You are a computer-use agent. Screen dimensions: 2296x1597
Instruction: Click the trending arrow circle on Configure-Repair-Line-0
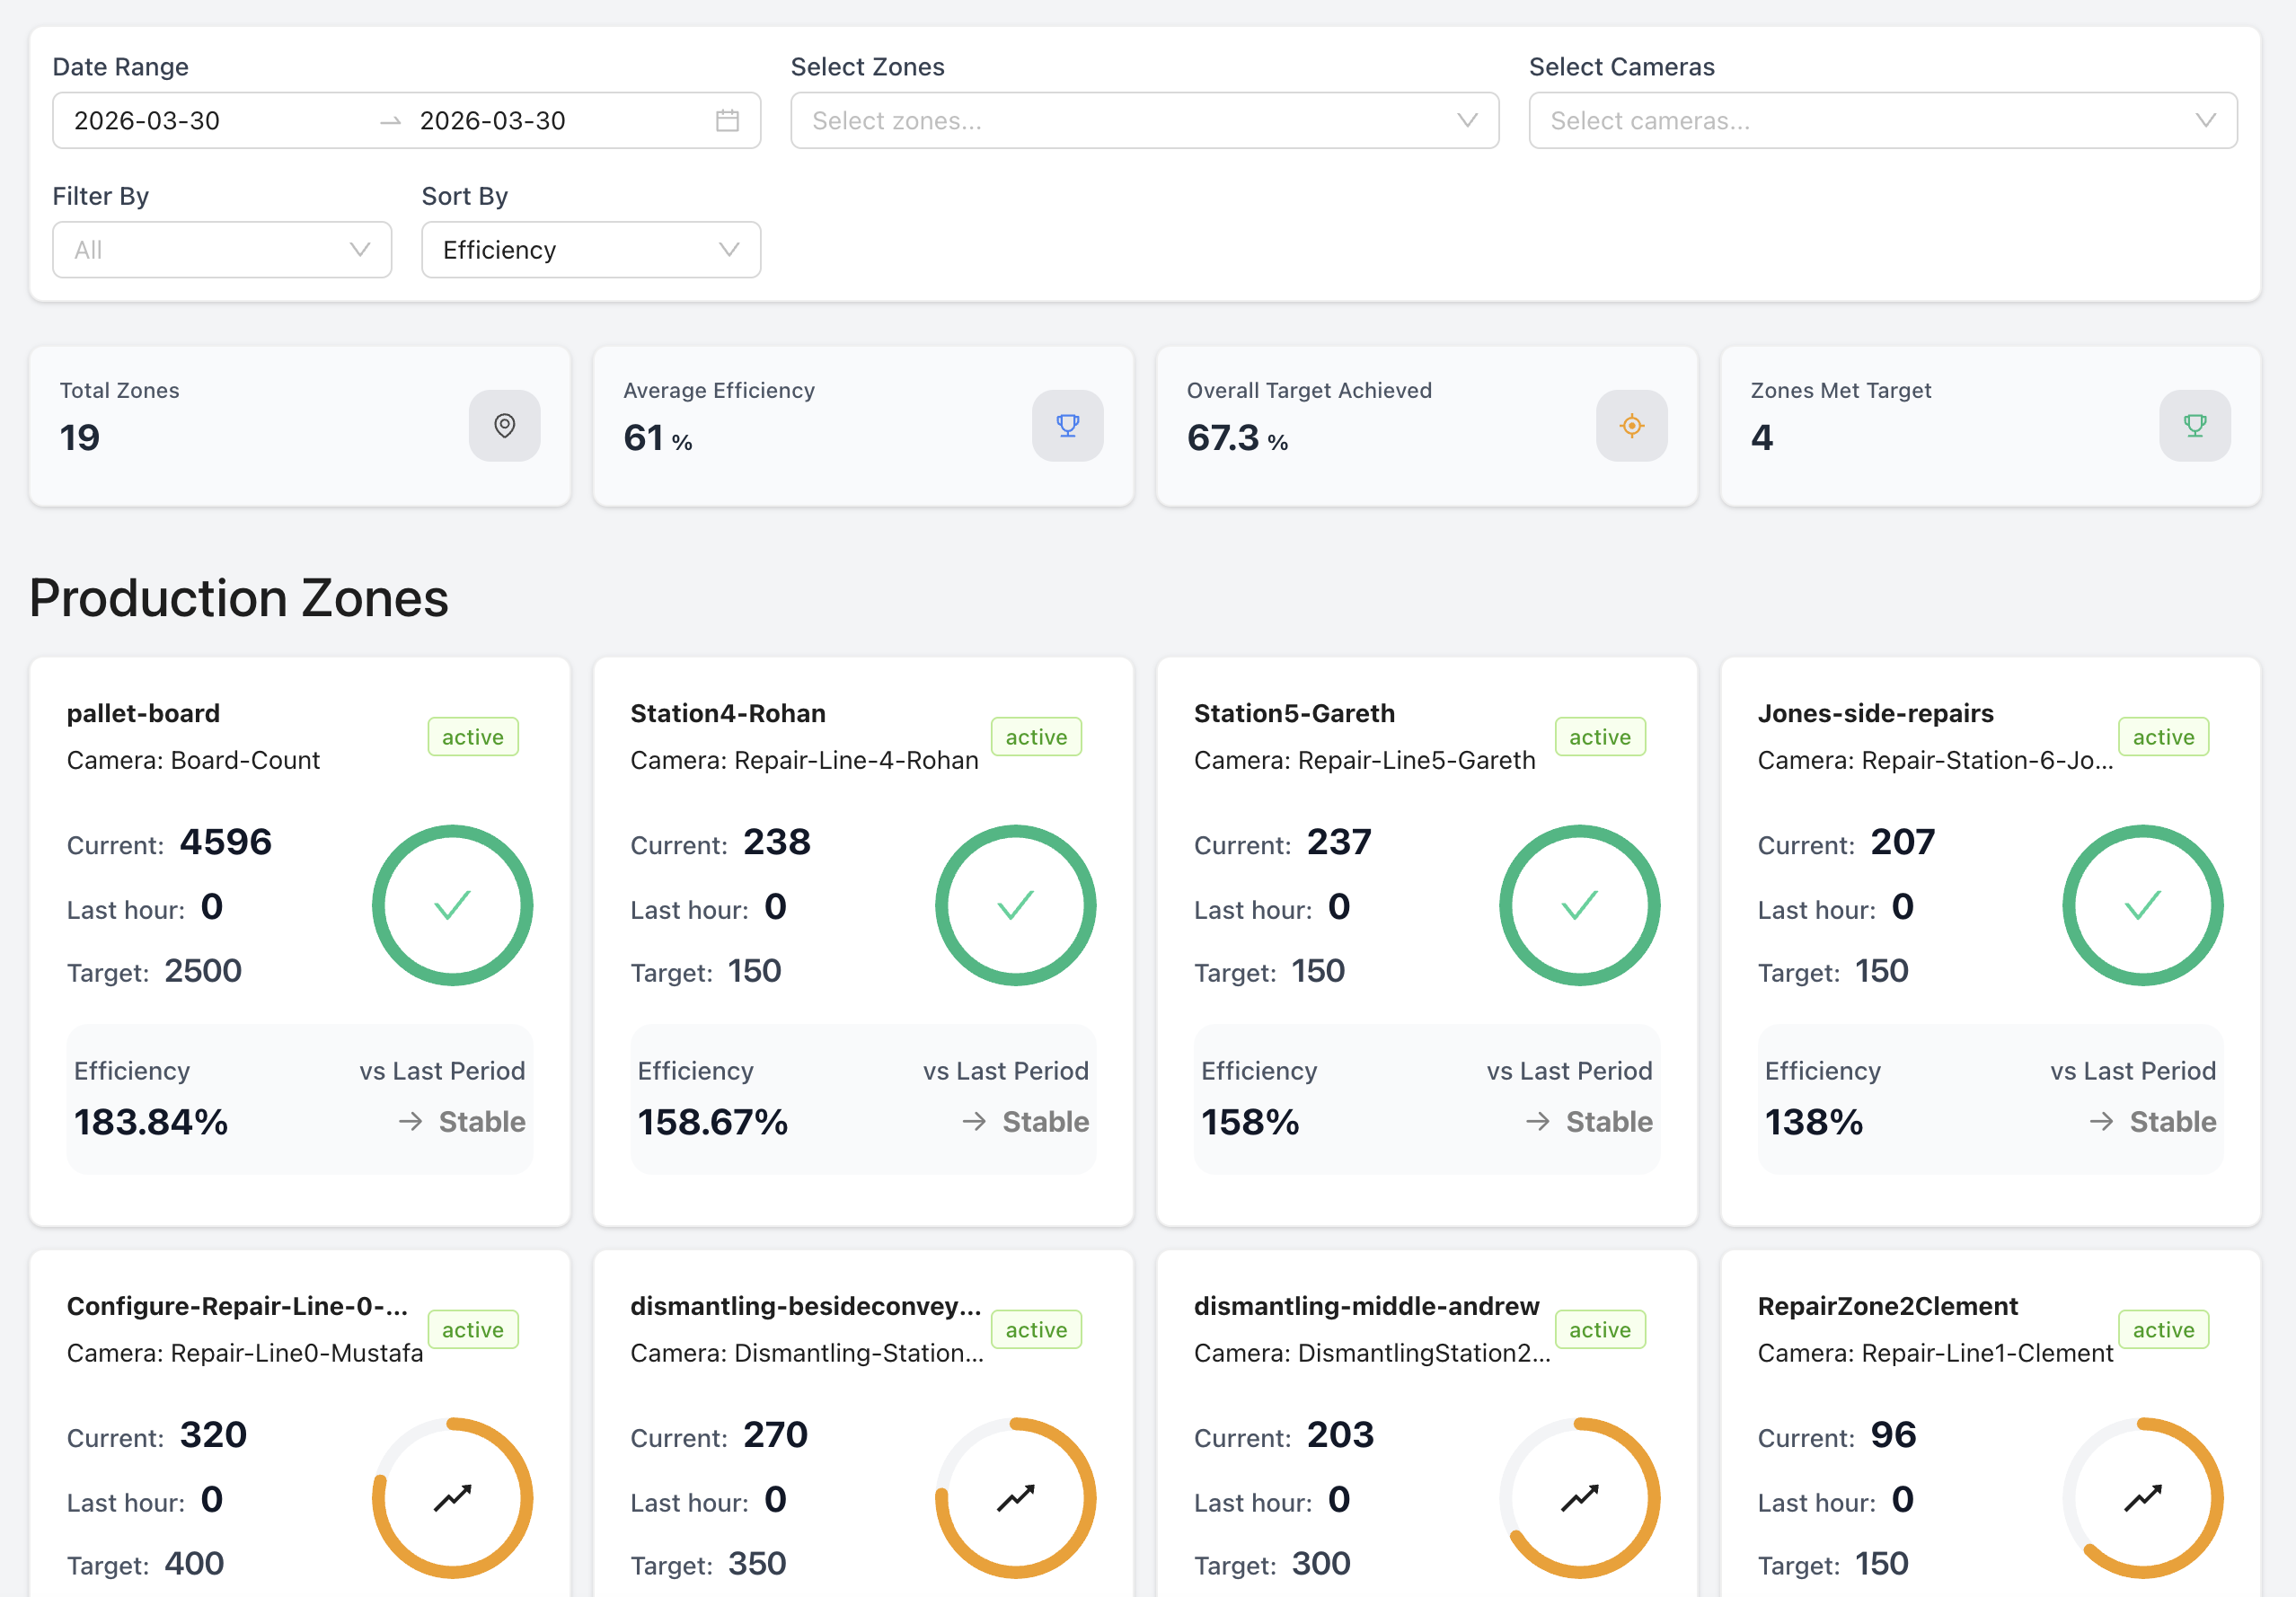pyautogui.click(x=452, y=1497)
